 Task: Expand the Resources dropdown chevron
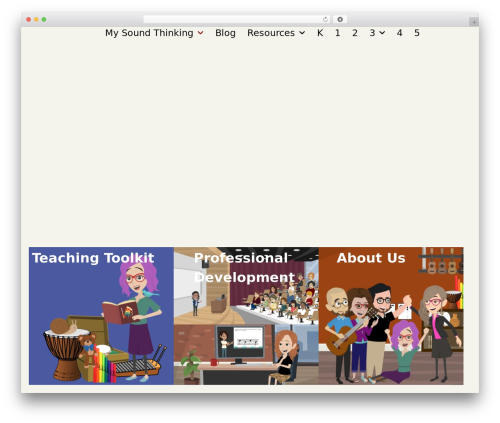point(302,33)
